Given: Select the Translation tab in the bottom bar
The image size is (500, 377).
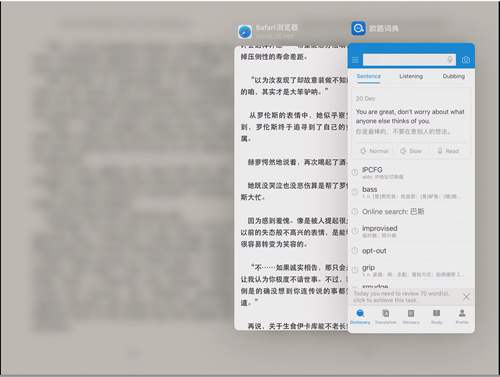Looking at the screenshot, I should (x=386, y=317).
